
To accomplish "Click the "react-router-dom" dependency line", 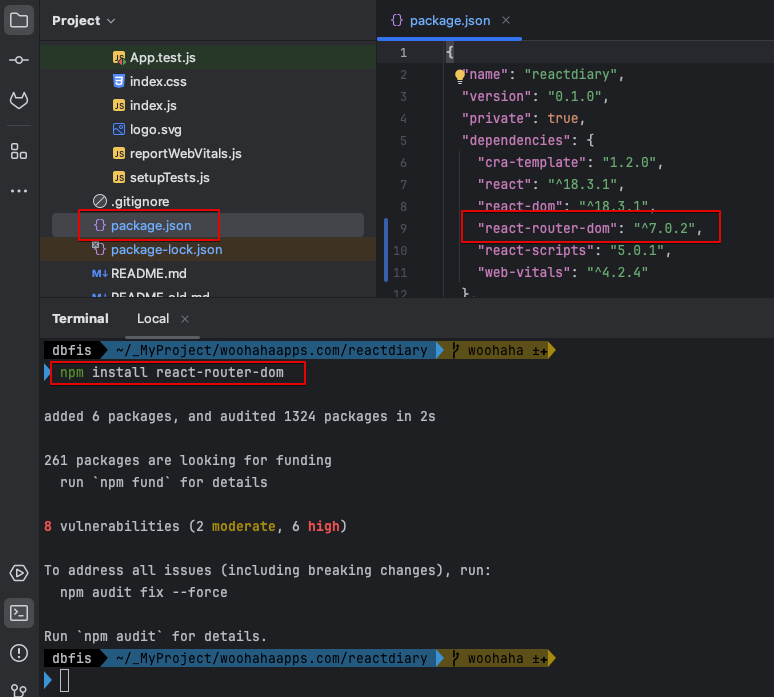I will tap(589, 229).
